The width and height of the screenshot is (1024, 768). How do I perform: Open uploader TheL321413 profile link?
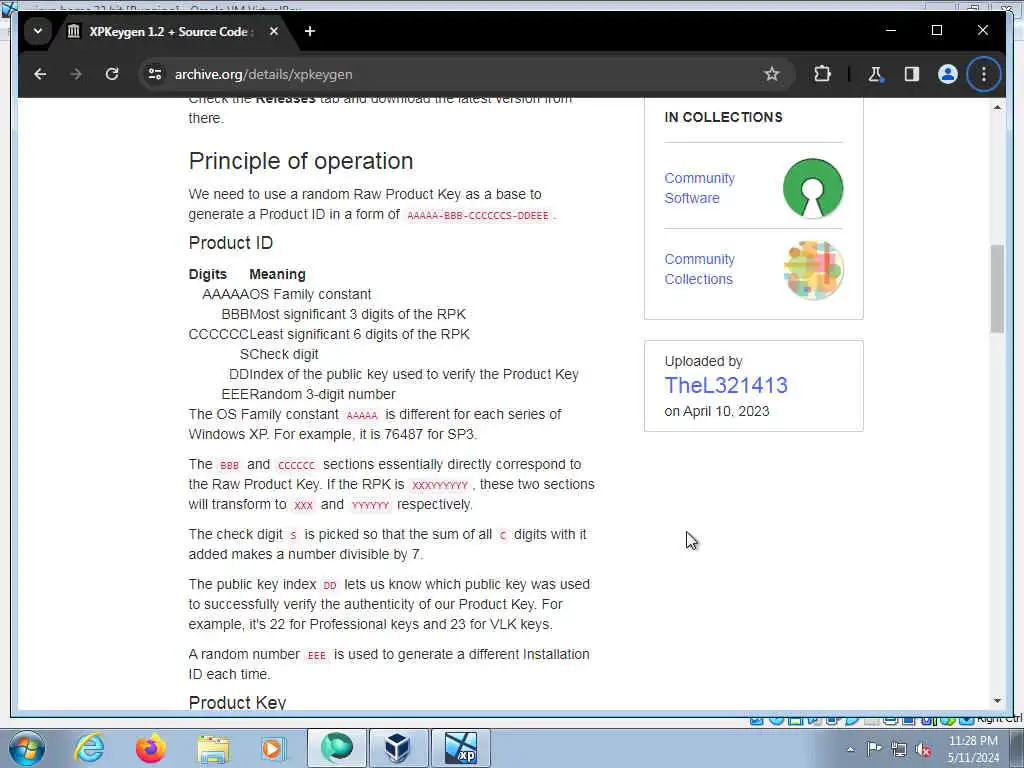[x=726, y=385]
